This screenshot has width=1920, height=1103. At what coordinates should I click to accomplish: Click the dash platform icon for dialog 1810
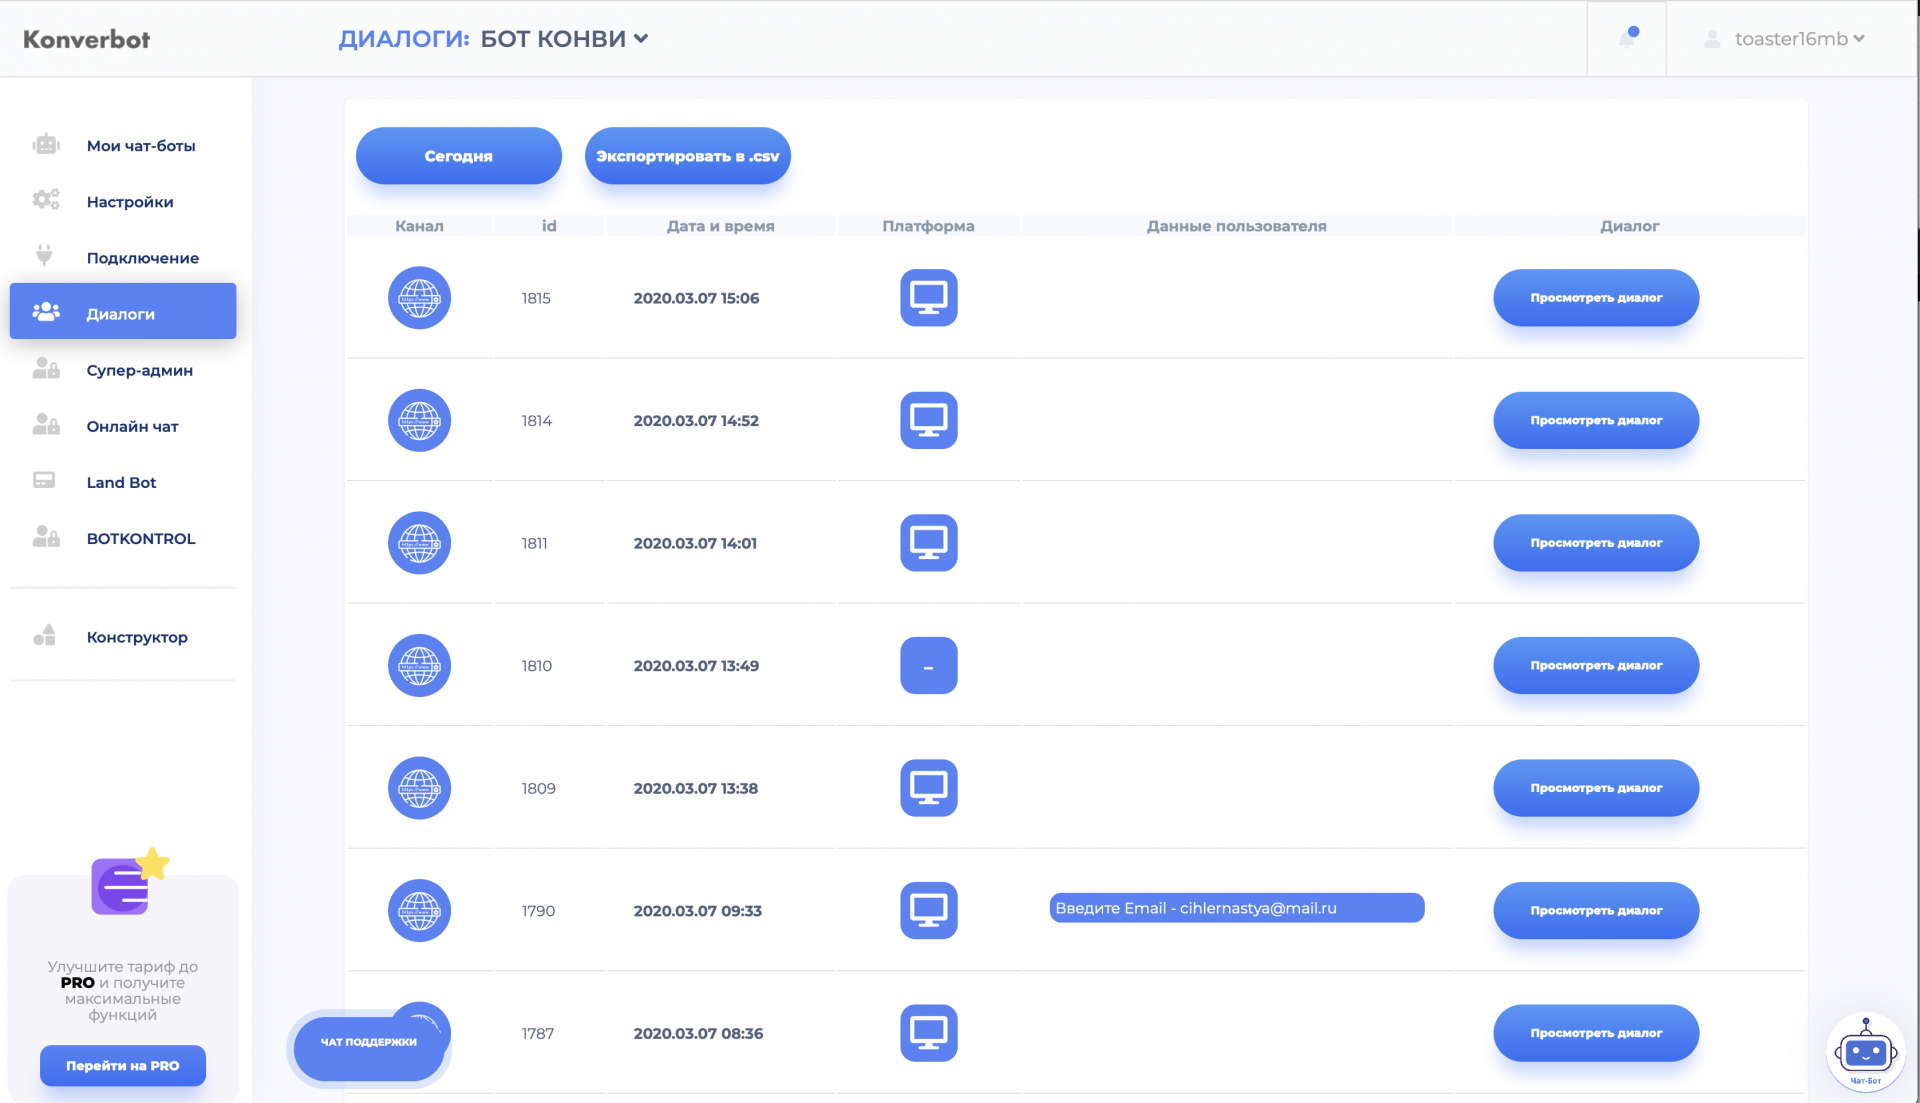[x=928, y=666]
